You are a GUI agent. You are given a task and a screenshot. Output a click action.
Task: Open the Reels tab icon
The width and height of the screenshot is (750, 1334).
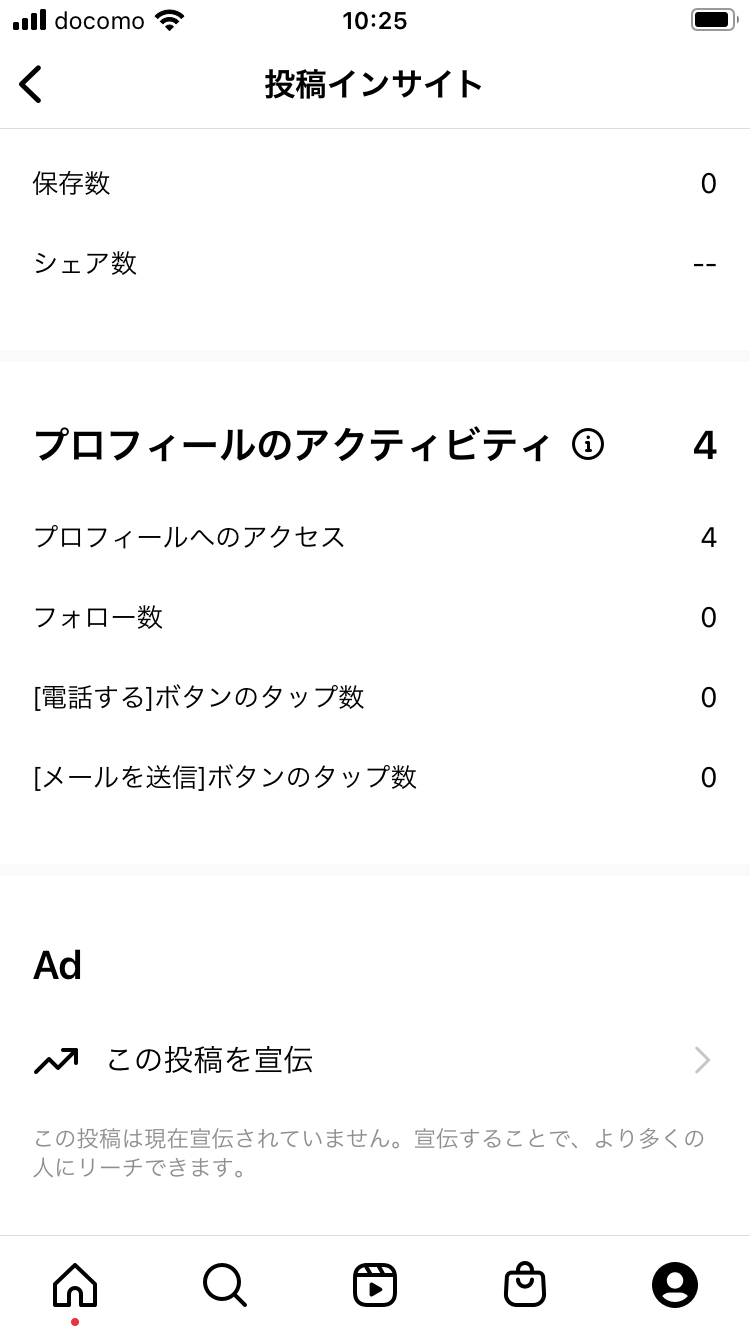coord(375,1284)
